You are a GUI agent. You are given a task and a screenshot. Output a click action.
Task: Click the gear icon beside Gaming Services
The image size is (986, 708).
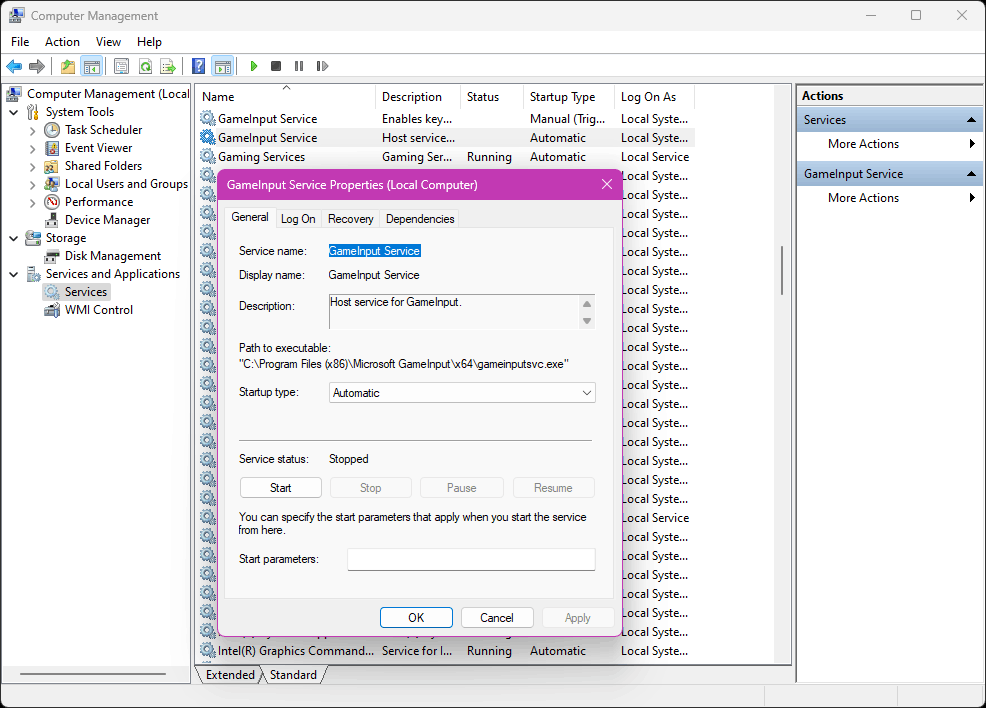[208, 157]
